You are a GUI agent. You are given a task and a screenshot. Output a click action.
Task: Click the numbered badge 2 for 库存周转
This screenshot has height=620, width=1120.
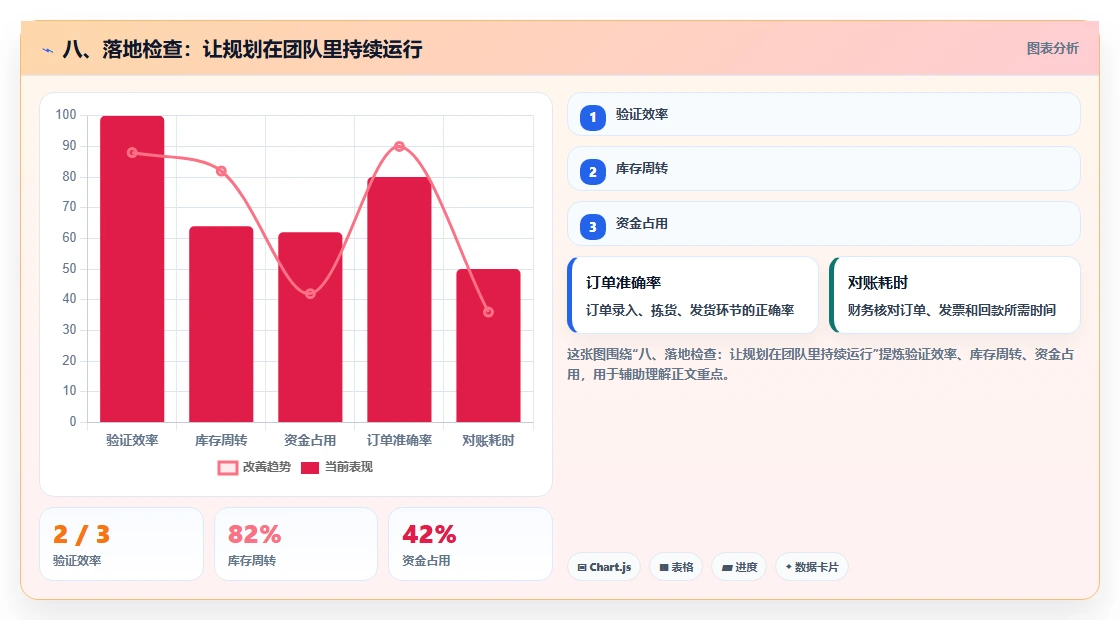pyautogui.click(x=593, y=172)
